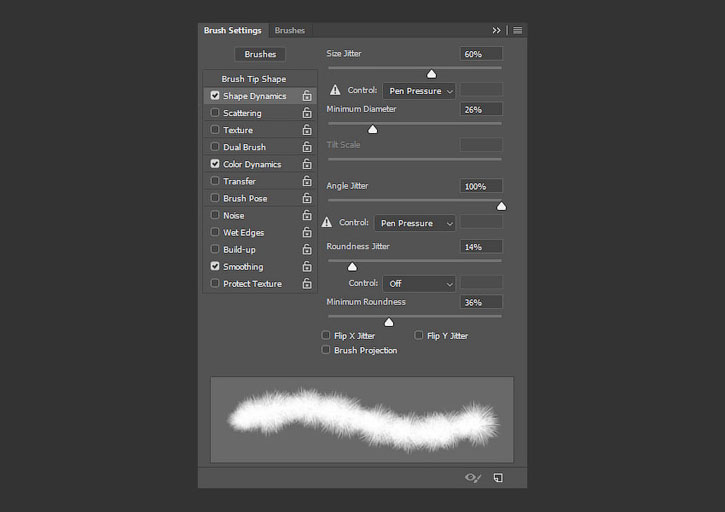This screenshot has height=512, width=725.
Task: Toggle the lock icon beside Brush Pose
Action: [307, 198]
